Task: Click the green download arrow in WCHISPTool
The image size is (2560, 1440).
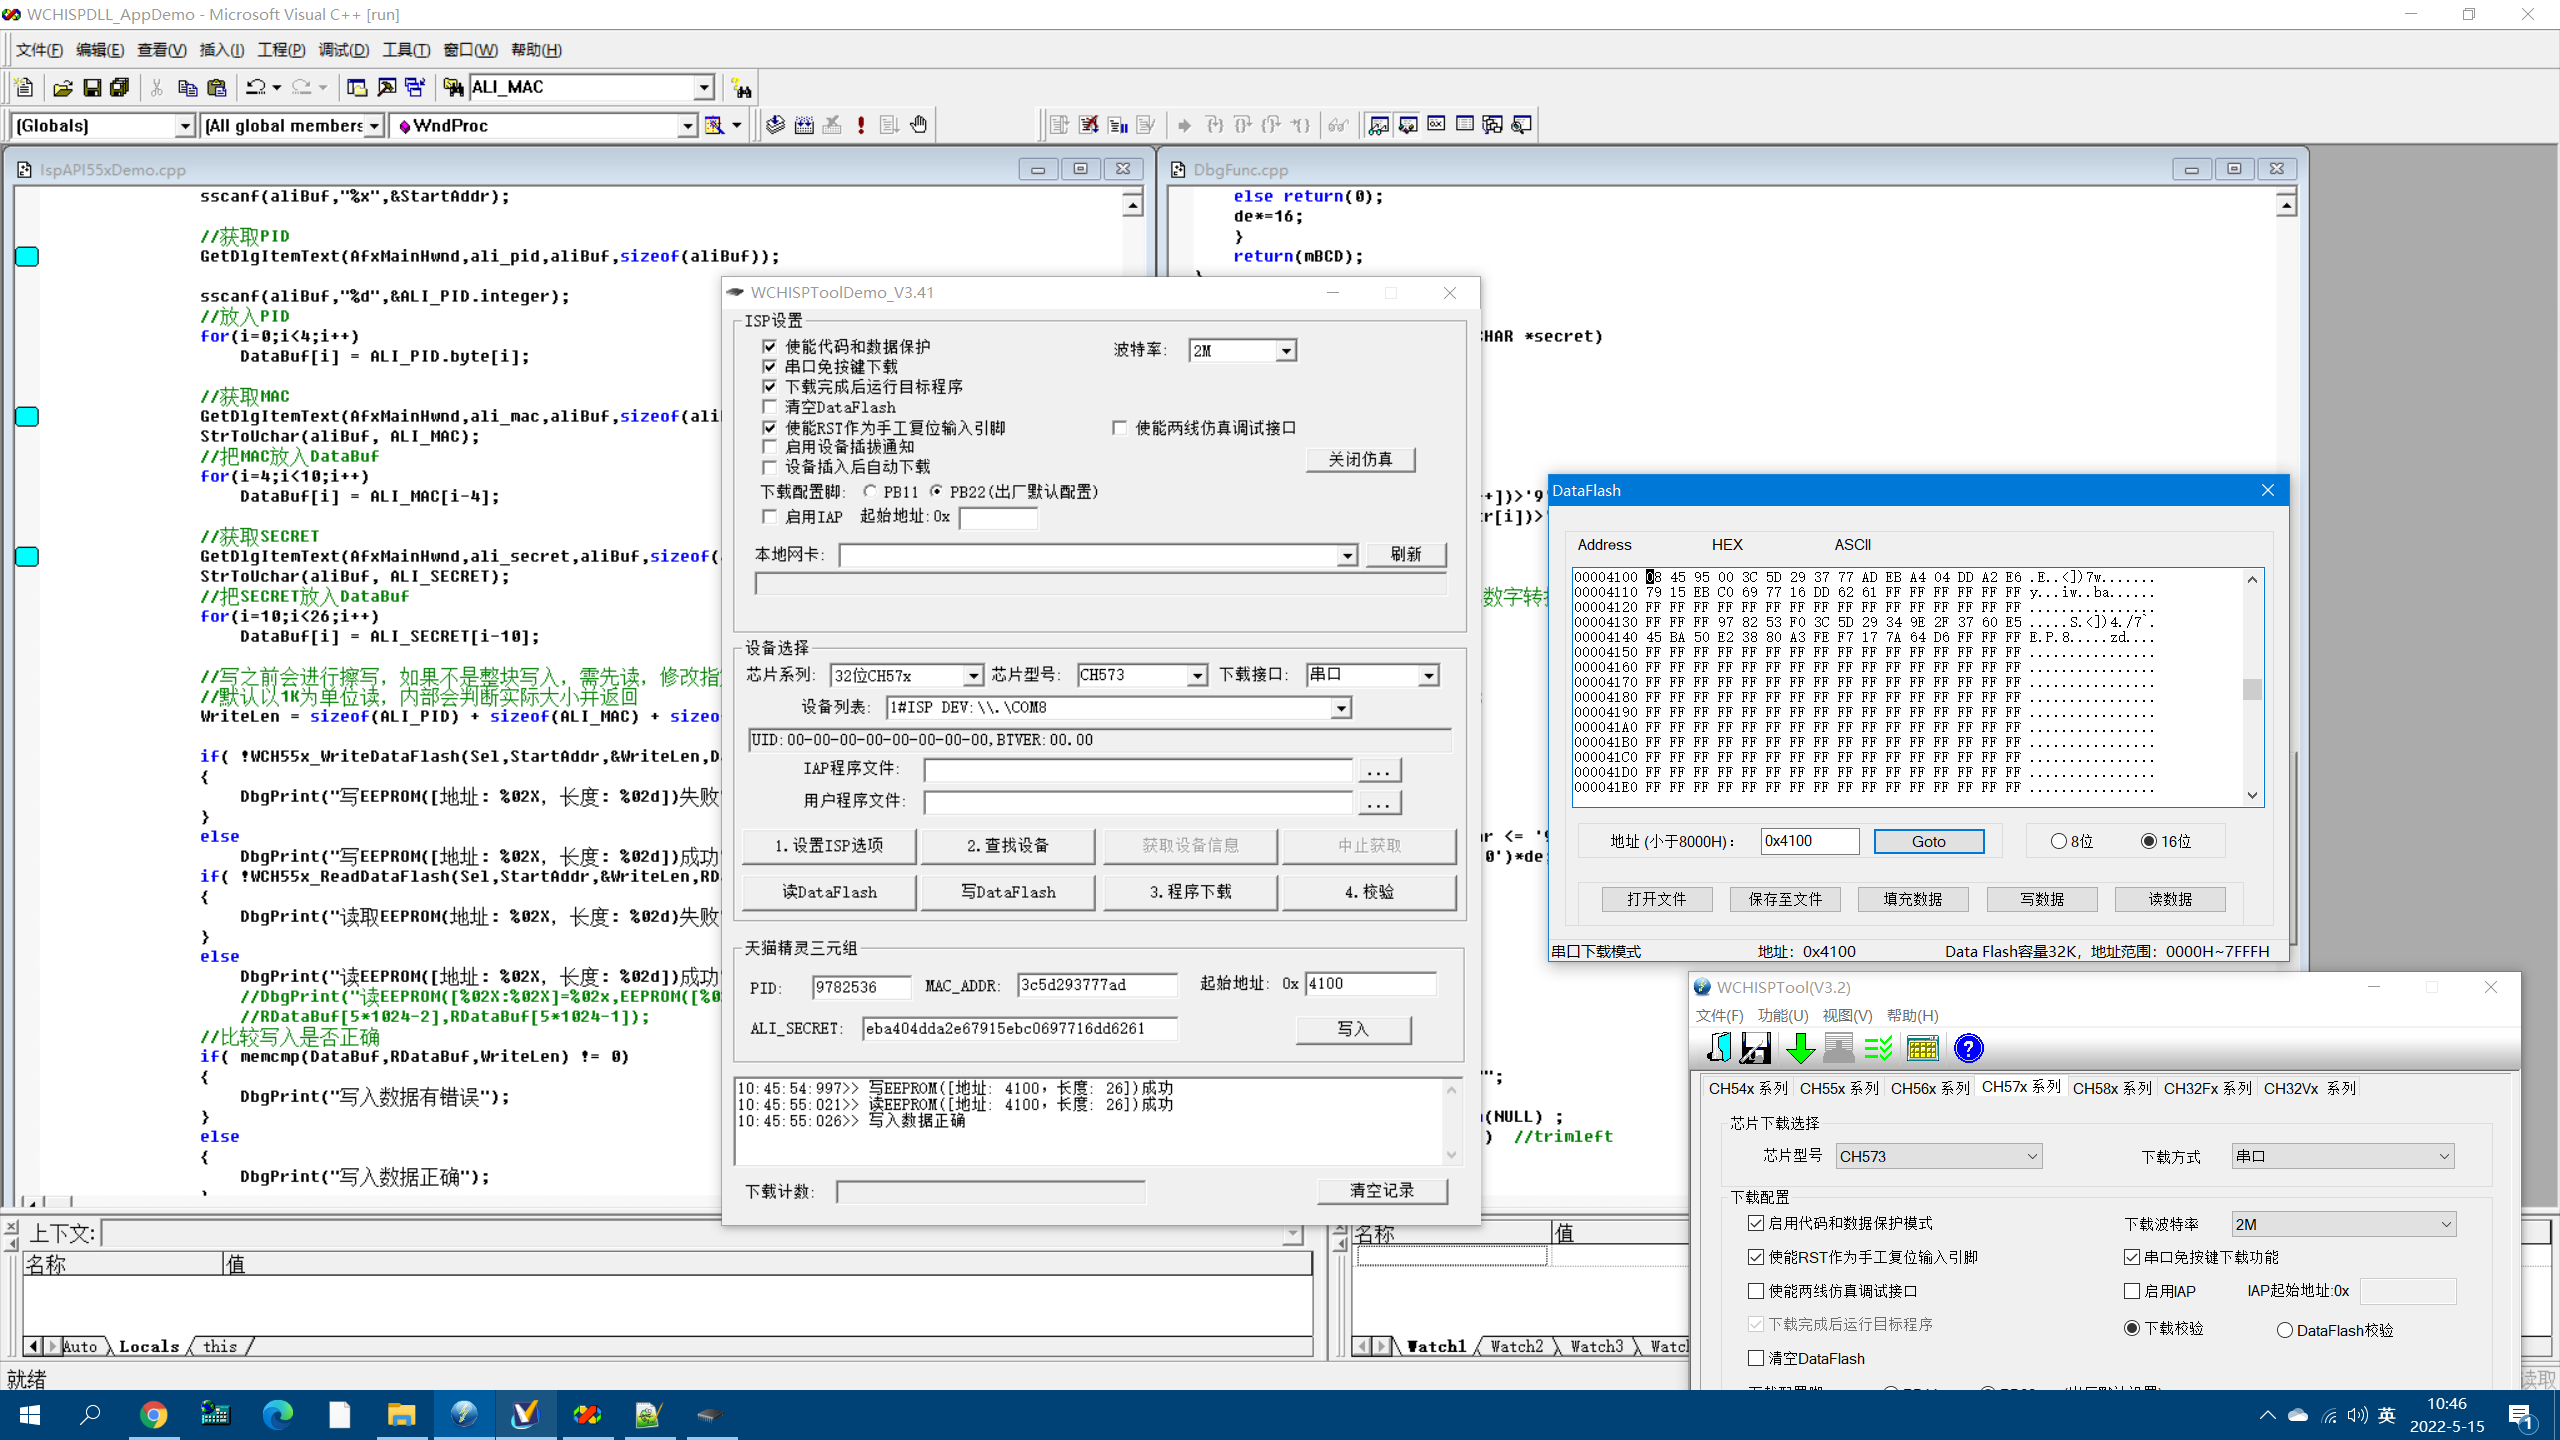Action: (x=1800, y=1048)
